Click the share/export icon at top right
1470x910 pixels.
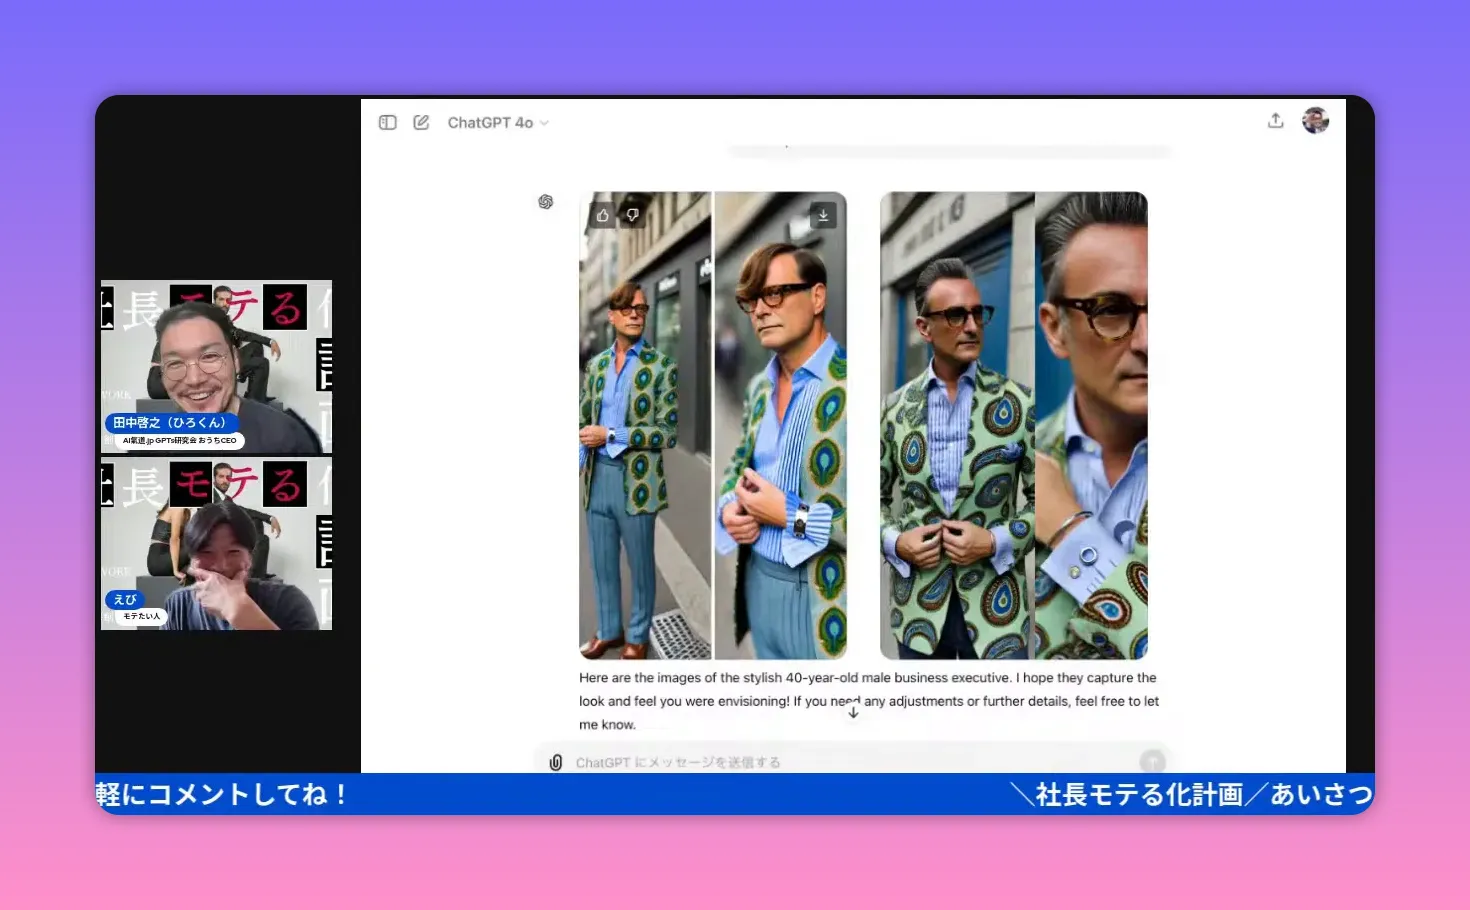[x=1276, y=119]
